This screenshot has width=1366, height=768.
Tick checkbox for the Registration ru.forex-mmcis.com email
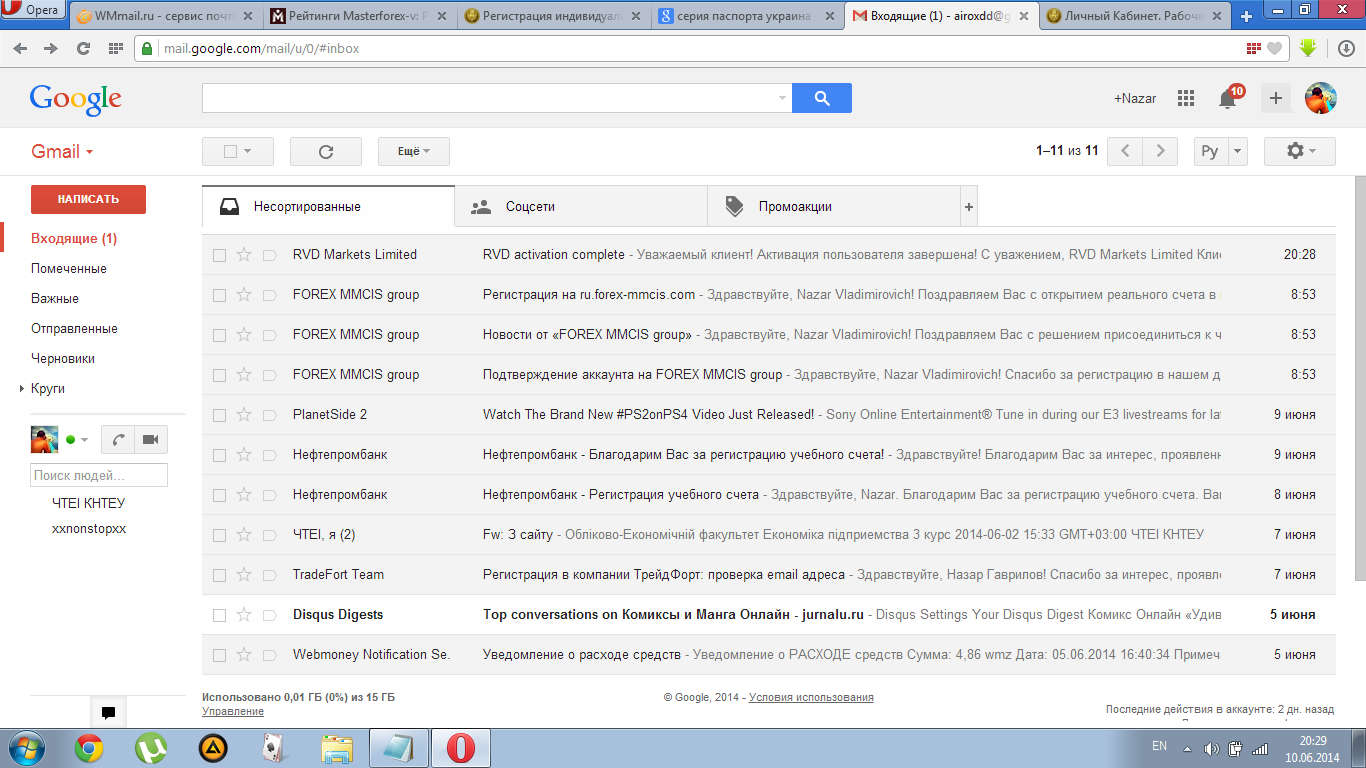click(x=219, y=295)
